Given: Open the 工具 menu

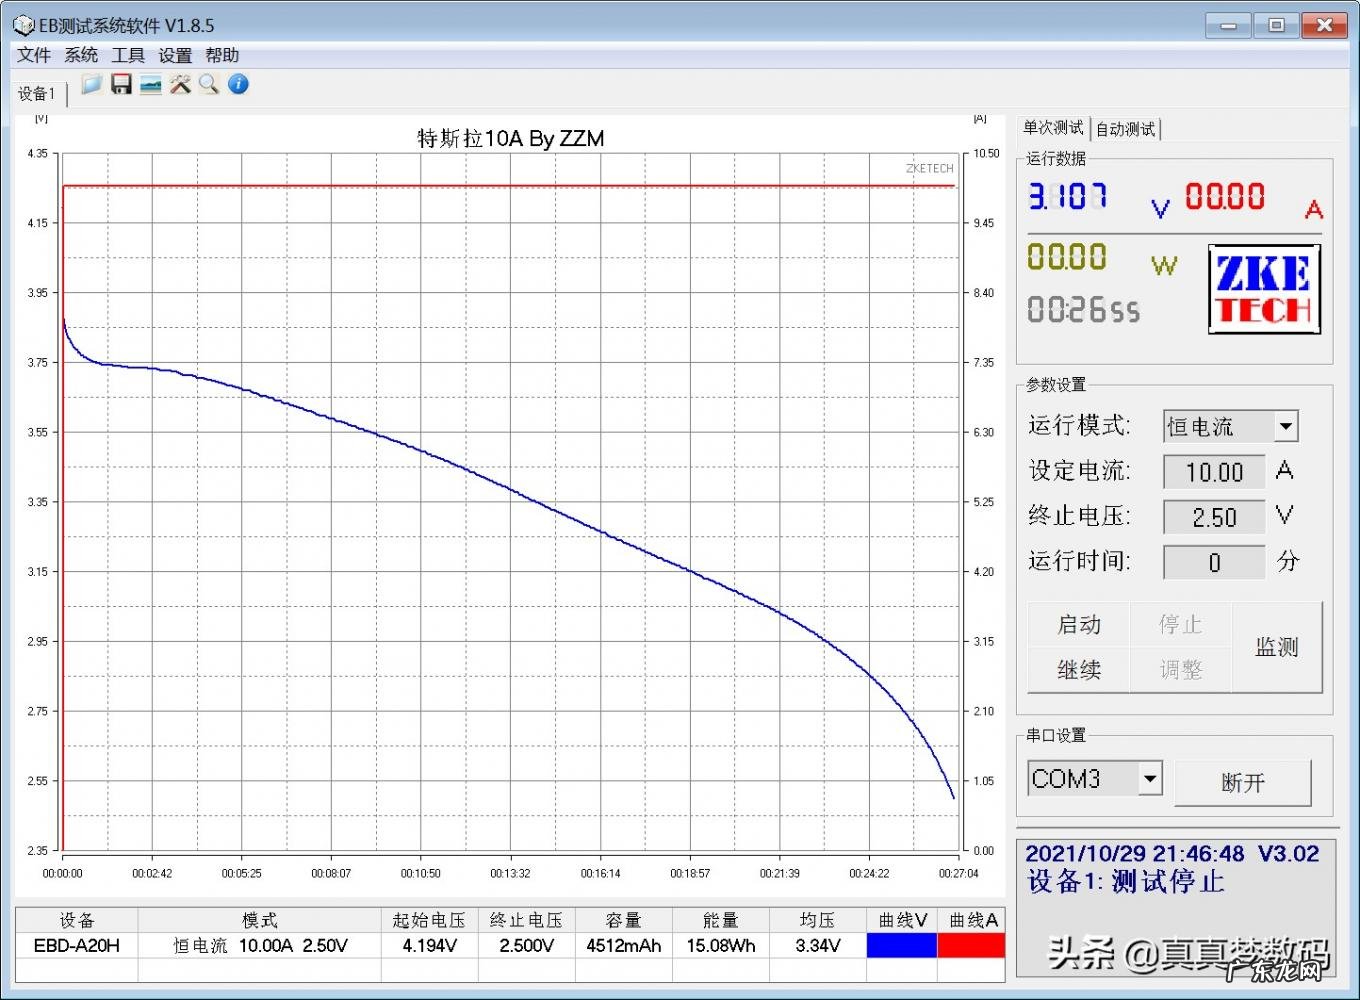Looking at the screenshot, I should 128,55.
